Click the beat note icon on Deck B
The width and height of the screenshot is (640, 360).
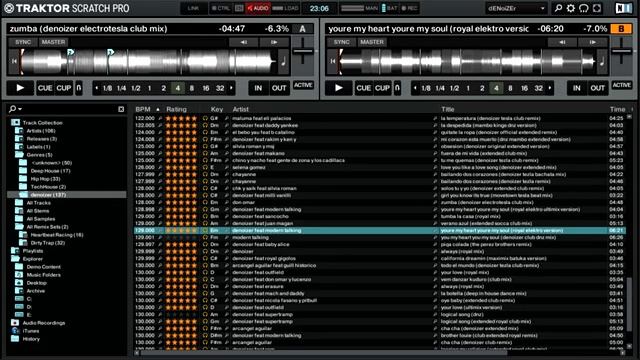pos(602,61)
